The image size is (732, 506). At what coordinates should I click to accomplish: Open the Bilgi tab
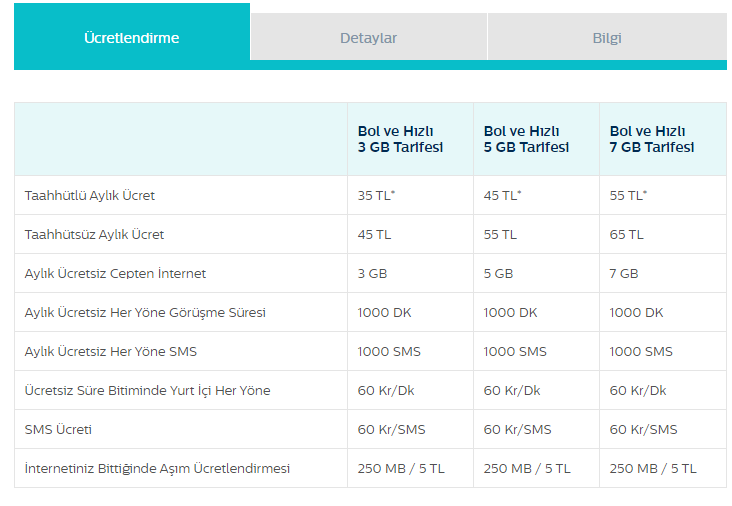point(607,37)
